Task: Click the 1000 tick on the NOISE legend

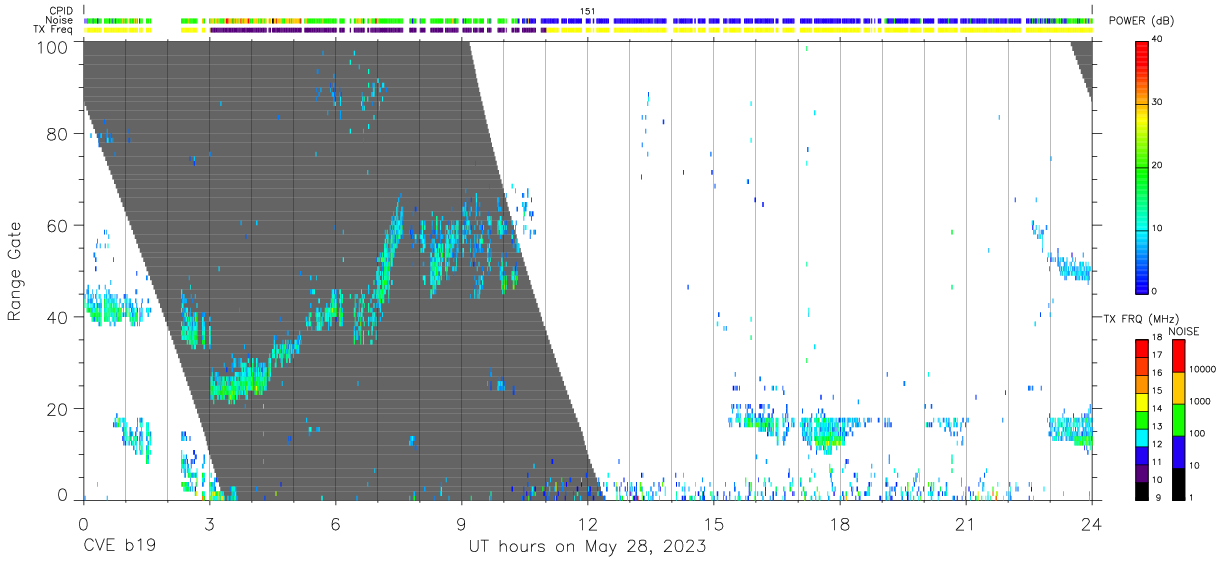Action: 1201,401
